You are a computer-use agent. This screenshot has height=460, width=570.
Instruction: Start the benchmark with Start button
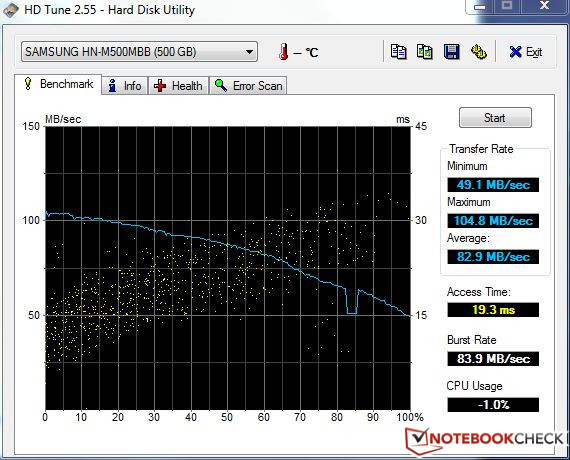(495, 117)
